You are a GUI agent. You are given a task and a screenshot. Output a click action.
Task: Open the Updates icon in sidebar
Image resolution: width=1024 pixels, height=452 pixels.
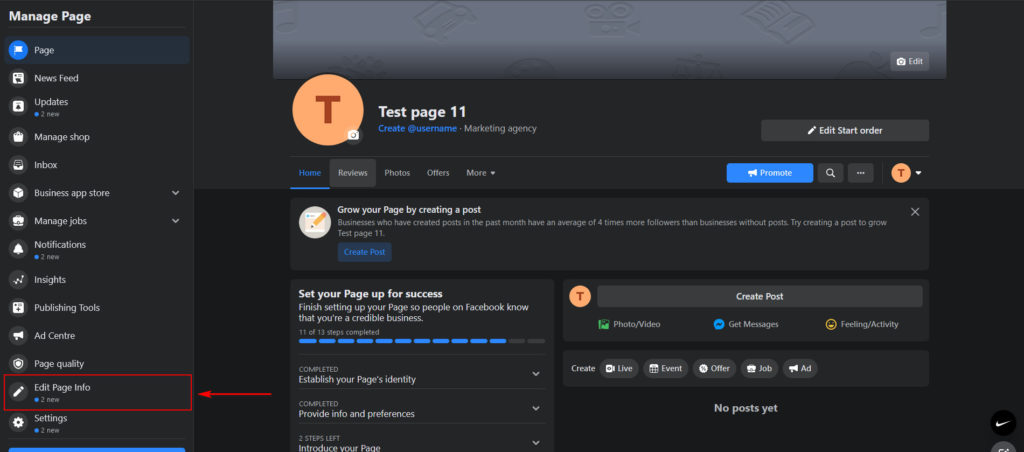click(18, 106)
